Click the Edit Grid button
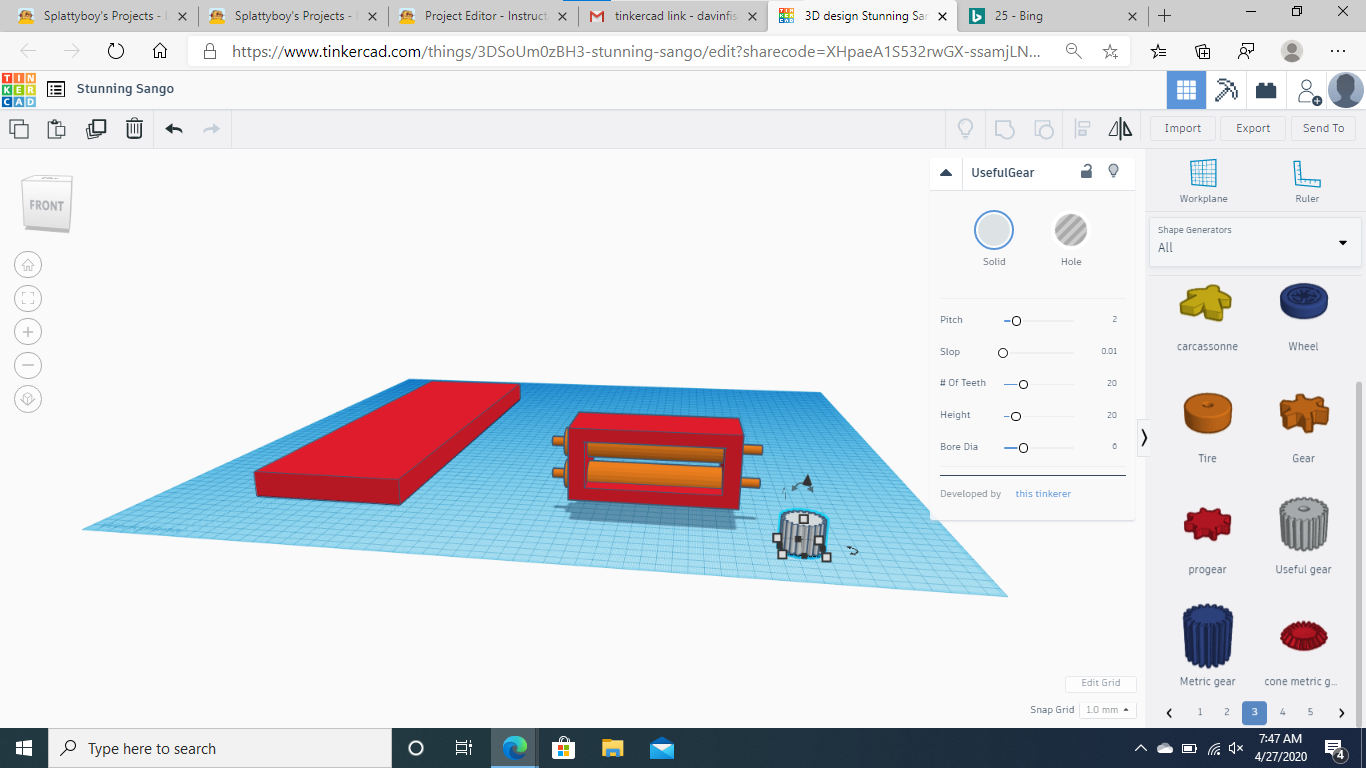The image size is (1366, 768). pyautogui.click(x=1101, y=683)
